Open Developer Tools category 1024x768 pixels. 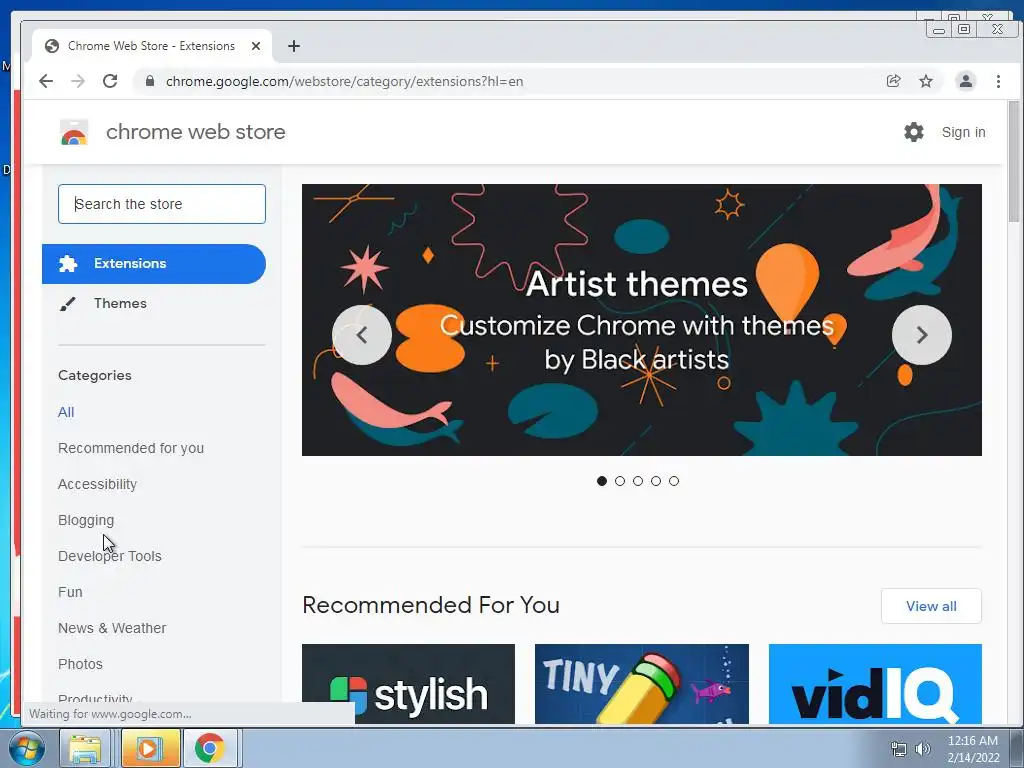[110, 556]
